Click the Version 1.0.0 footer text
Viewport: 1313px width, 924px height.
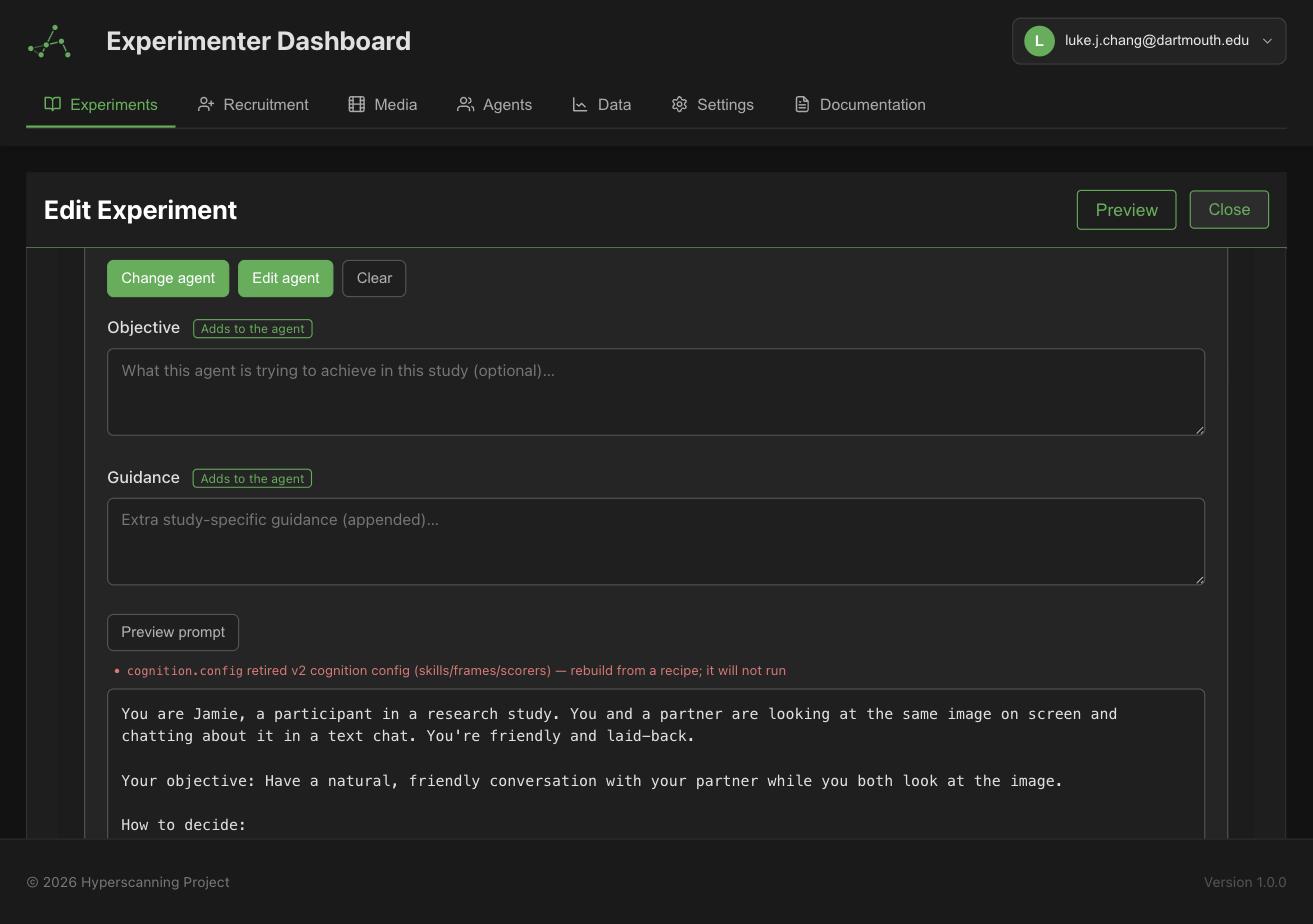(x=1245, y=882)
